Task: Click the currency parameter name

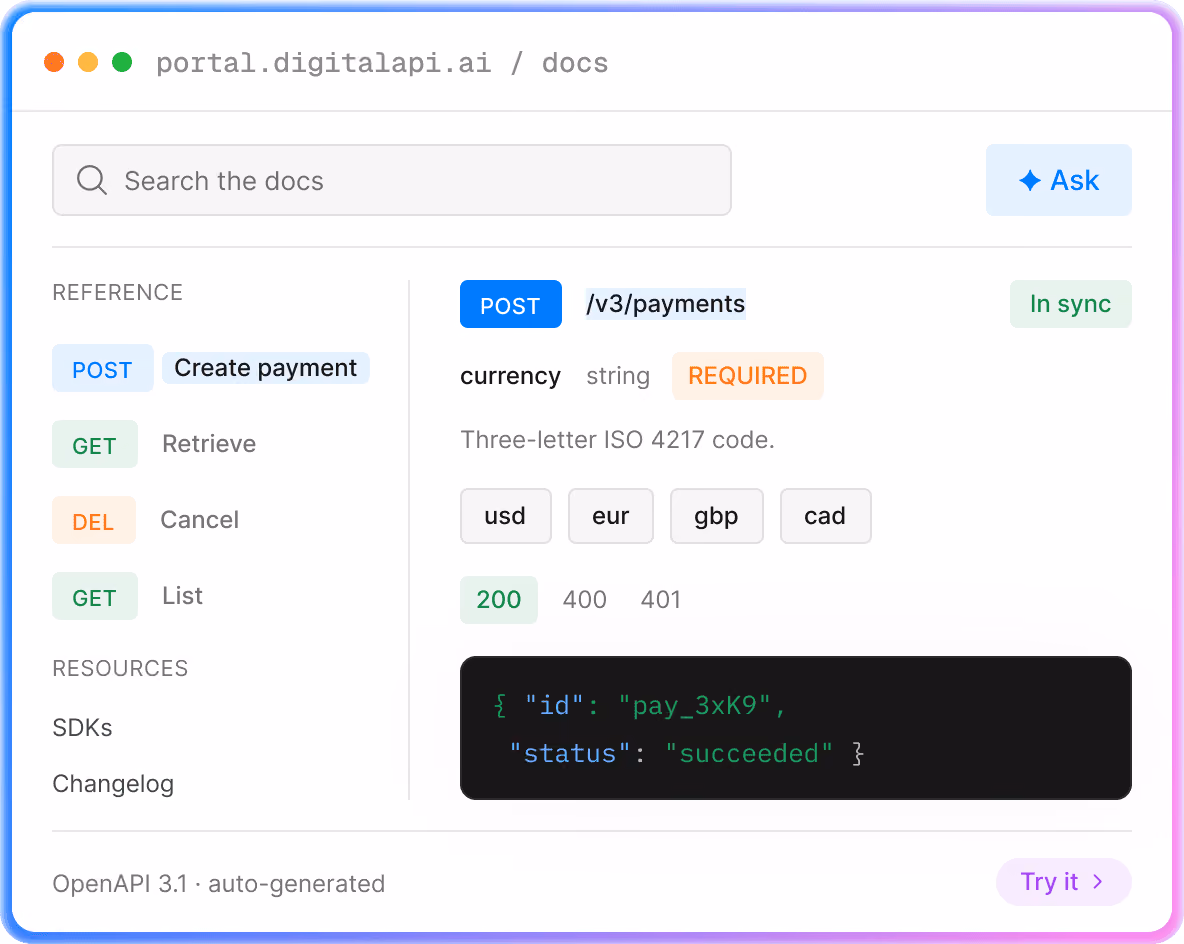Action: 510,376
